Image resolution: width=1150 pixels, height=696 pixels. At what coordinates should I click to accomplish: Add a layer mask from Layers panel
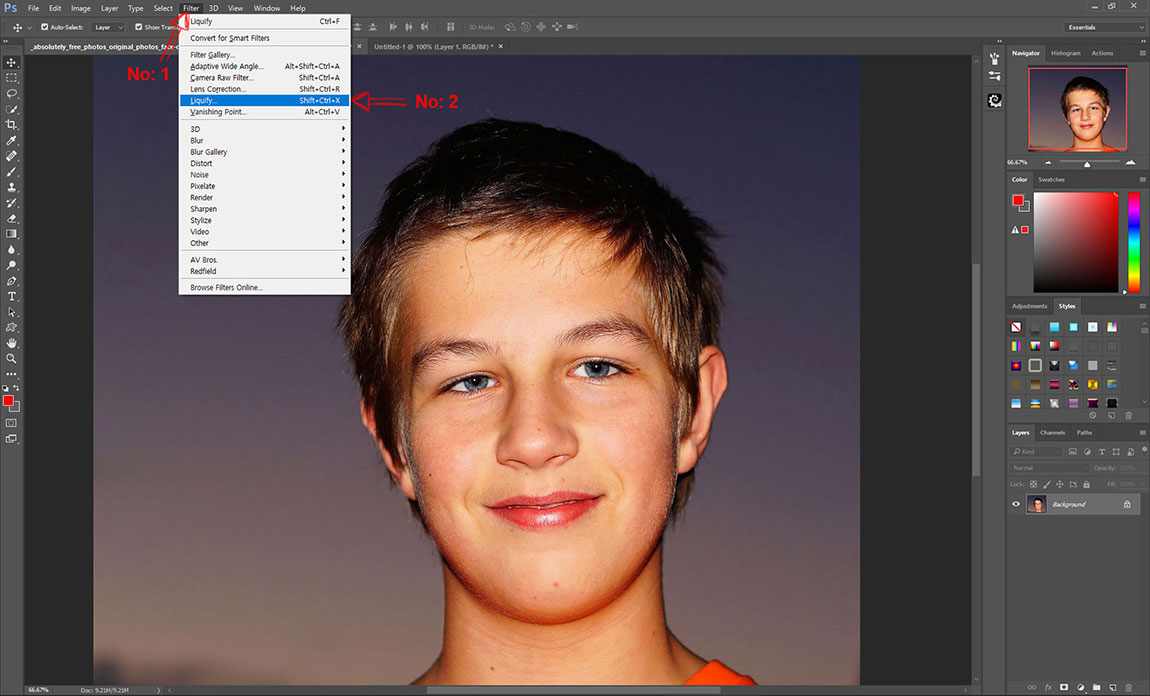pyautogui.click(x=1064, y=687)
